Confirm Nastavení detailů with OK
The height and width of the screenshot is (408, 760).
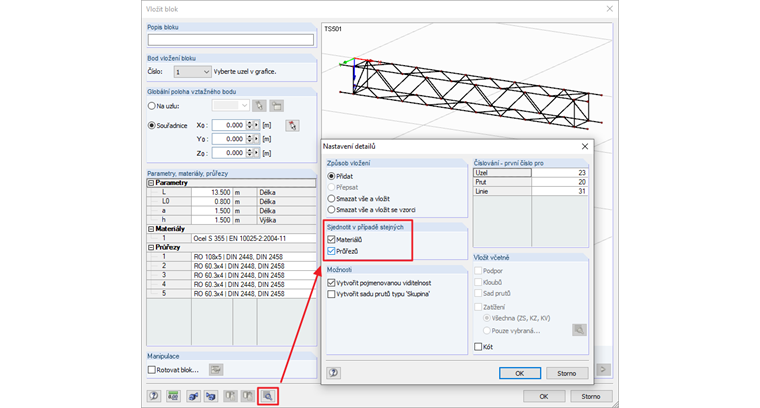point(520,373)
